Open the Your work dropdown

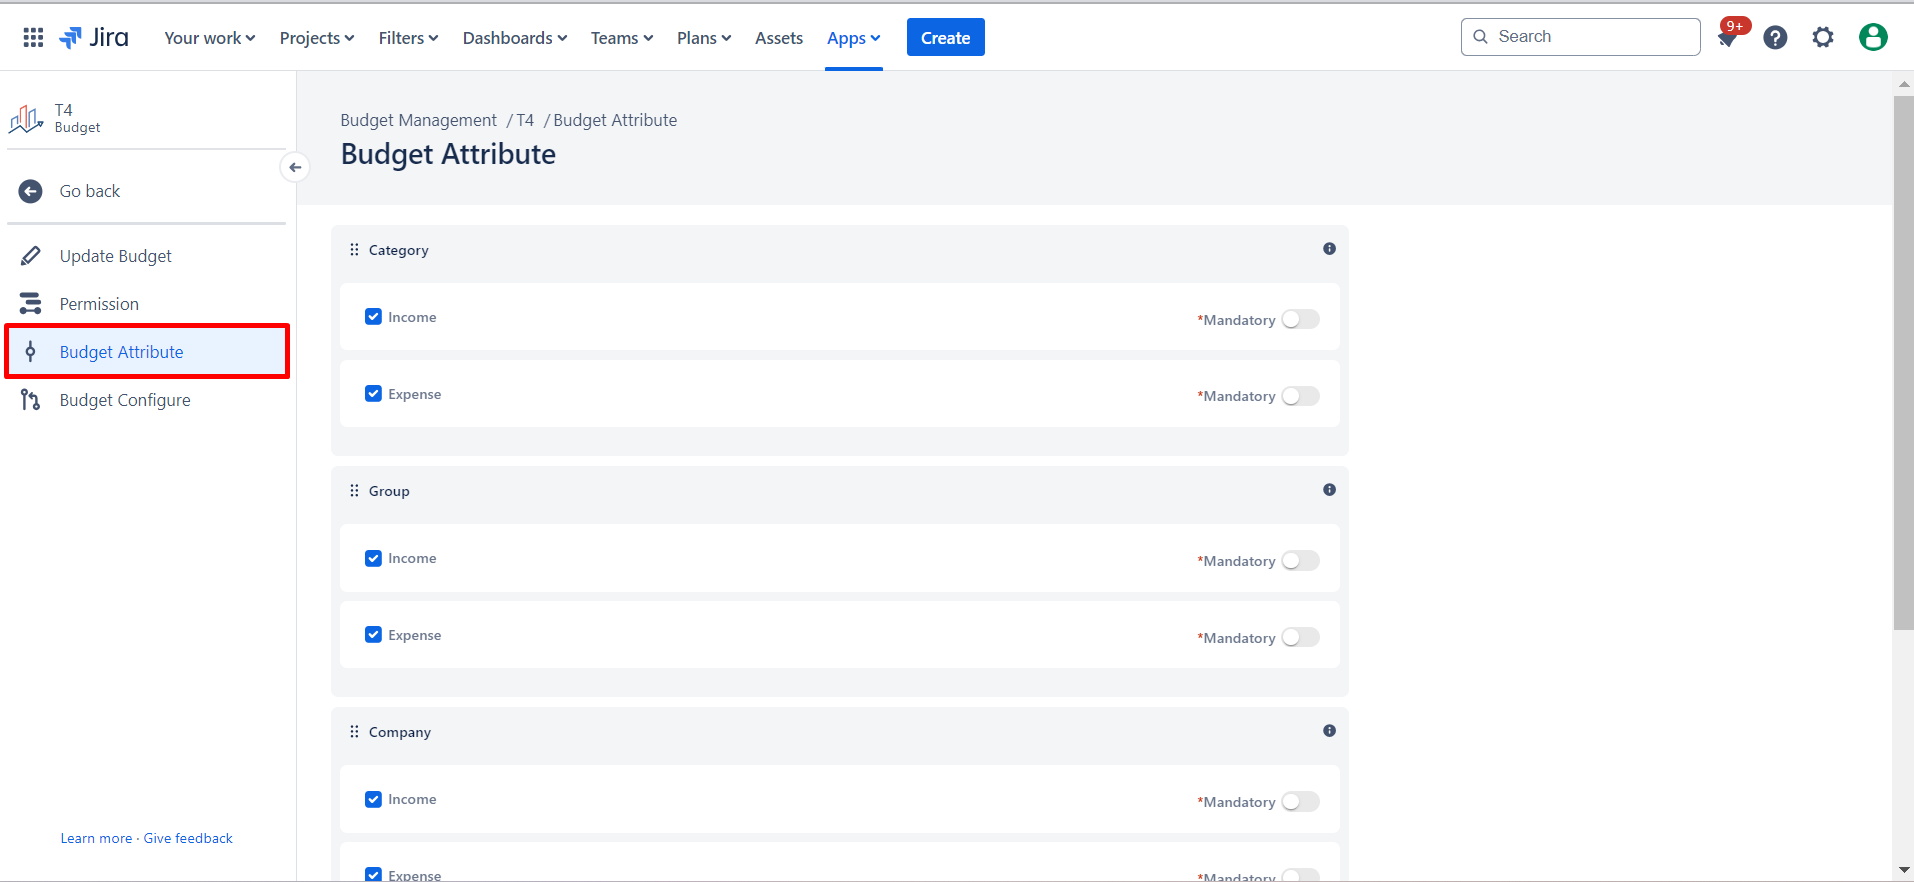coord(210,38)
